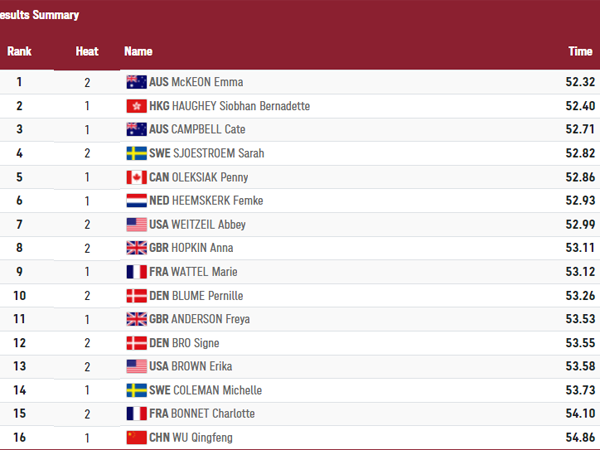
Task: Click the Sweden flag next to SJOESTROEM Sarah
Action: click(x=136, y=153)
